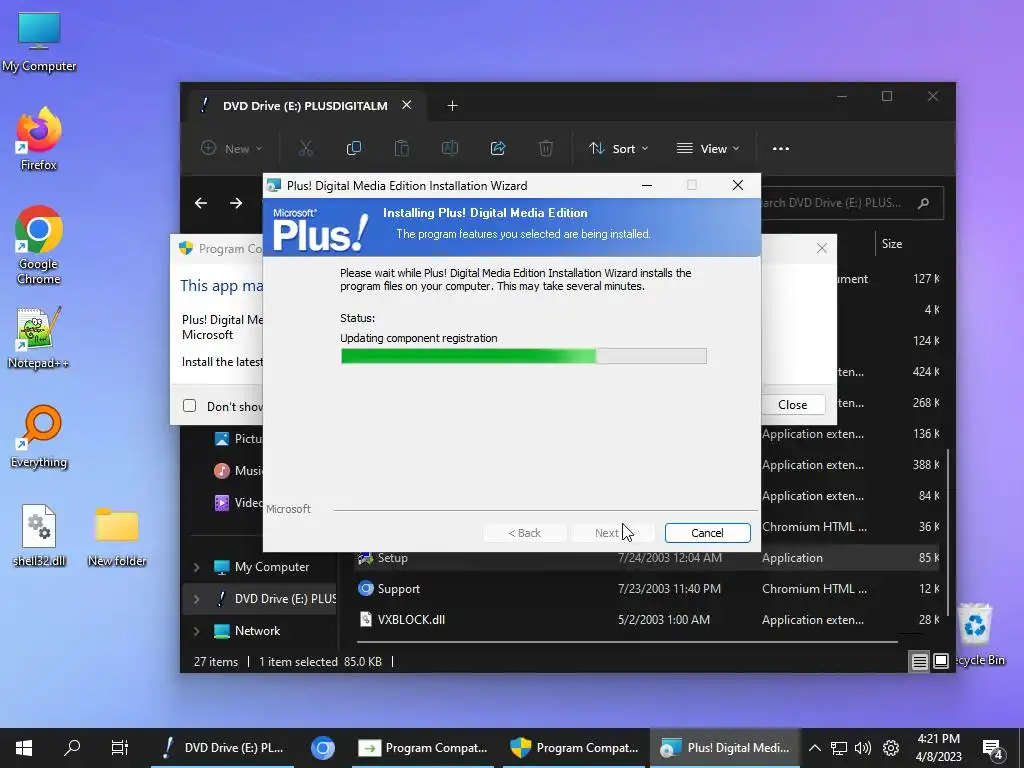This screenshot has height=768, width=1024.
Task: Select shell32.dll file on desktop
Action: pos(39,536)
